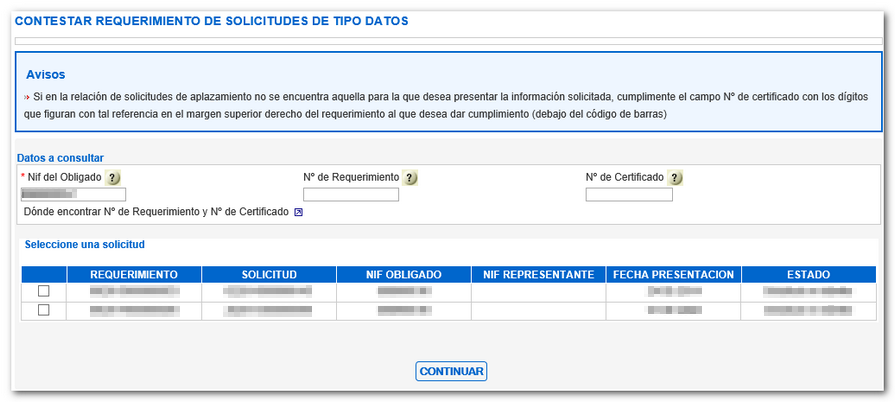Tick the first solicitud row checkbox

click(x=43, y=291)
